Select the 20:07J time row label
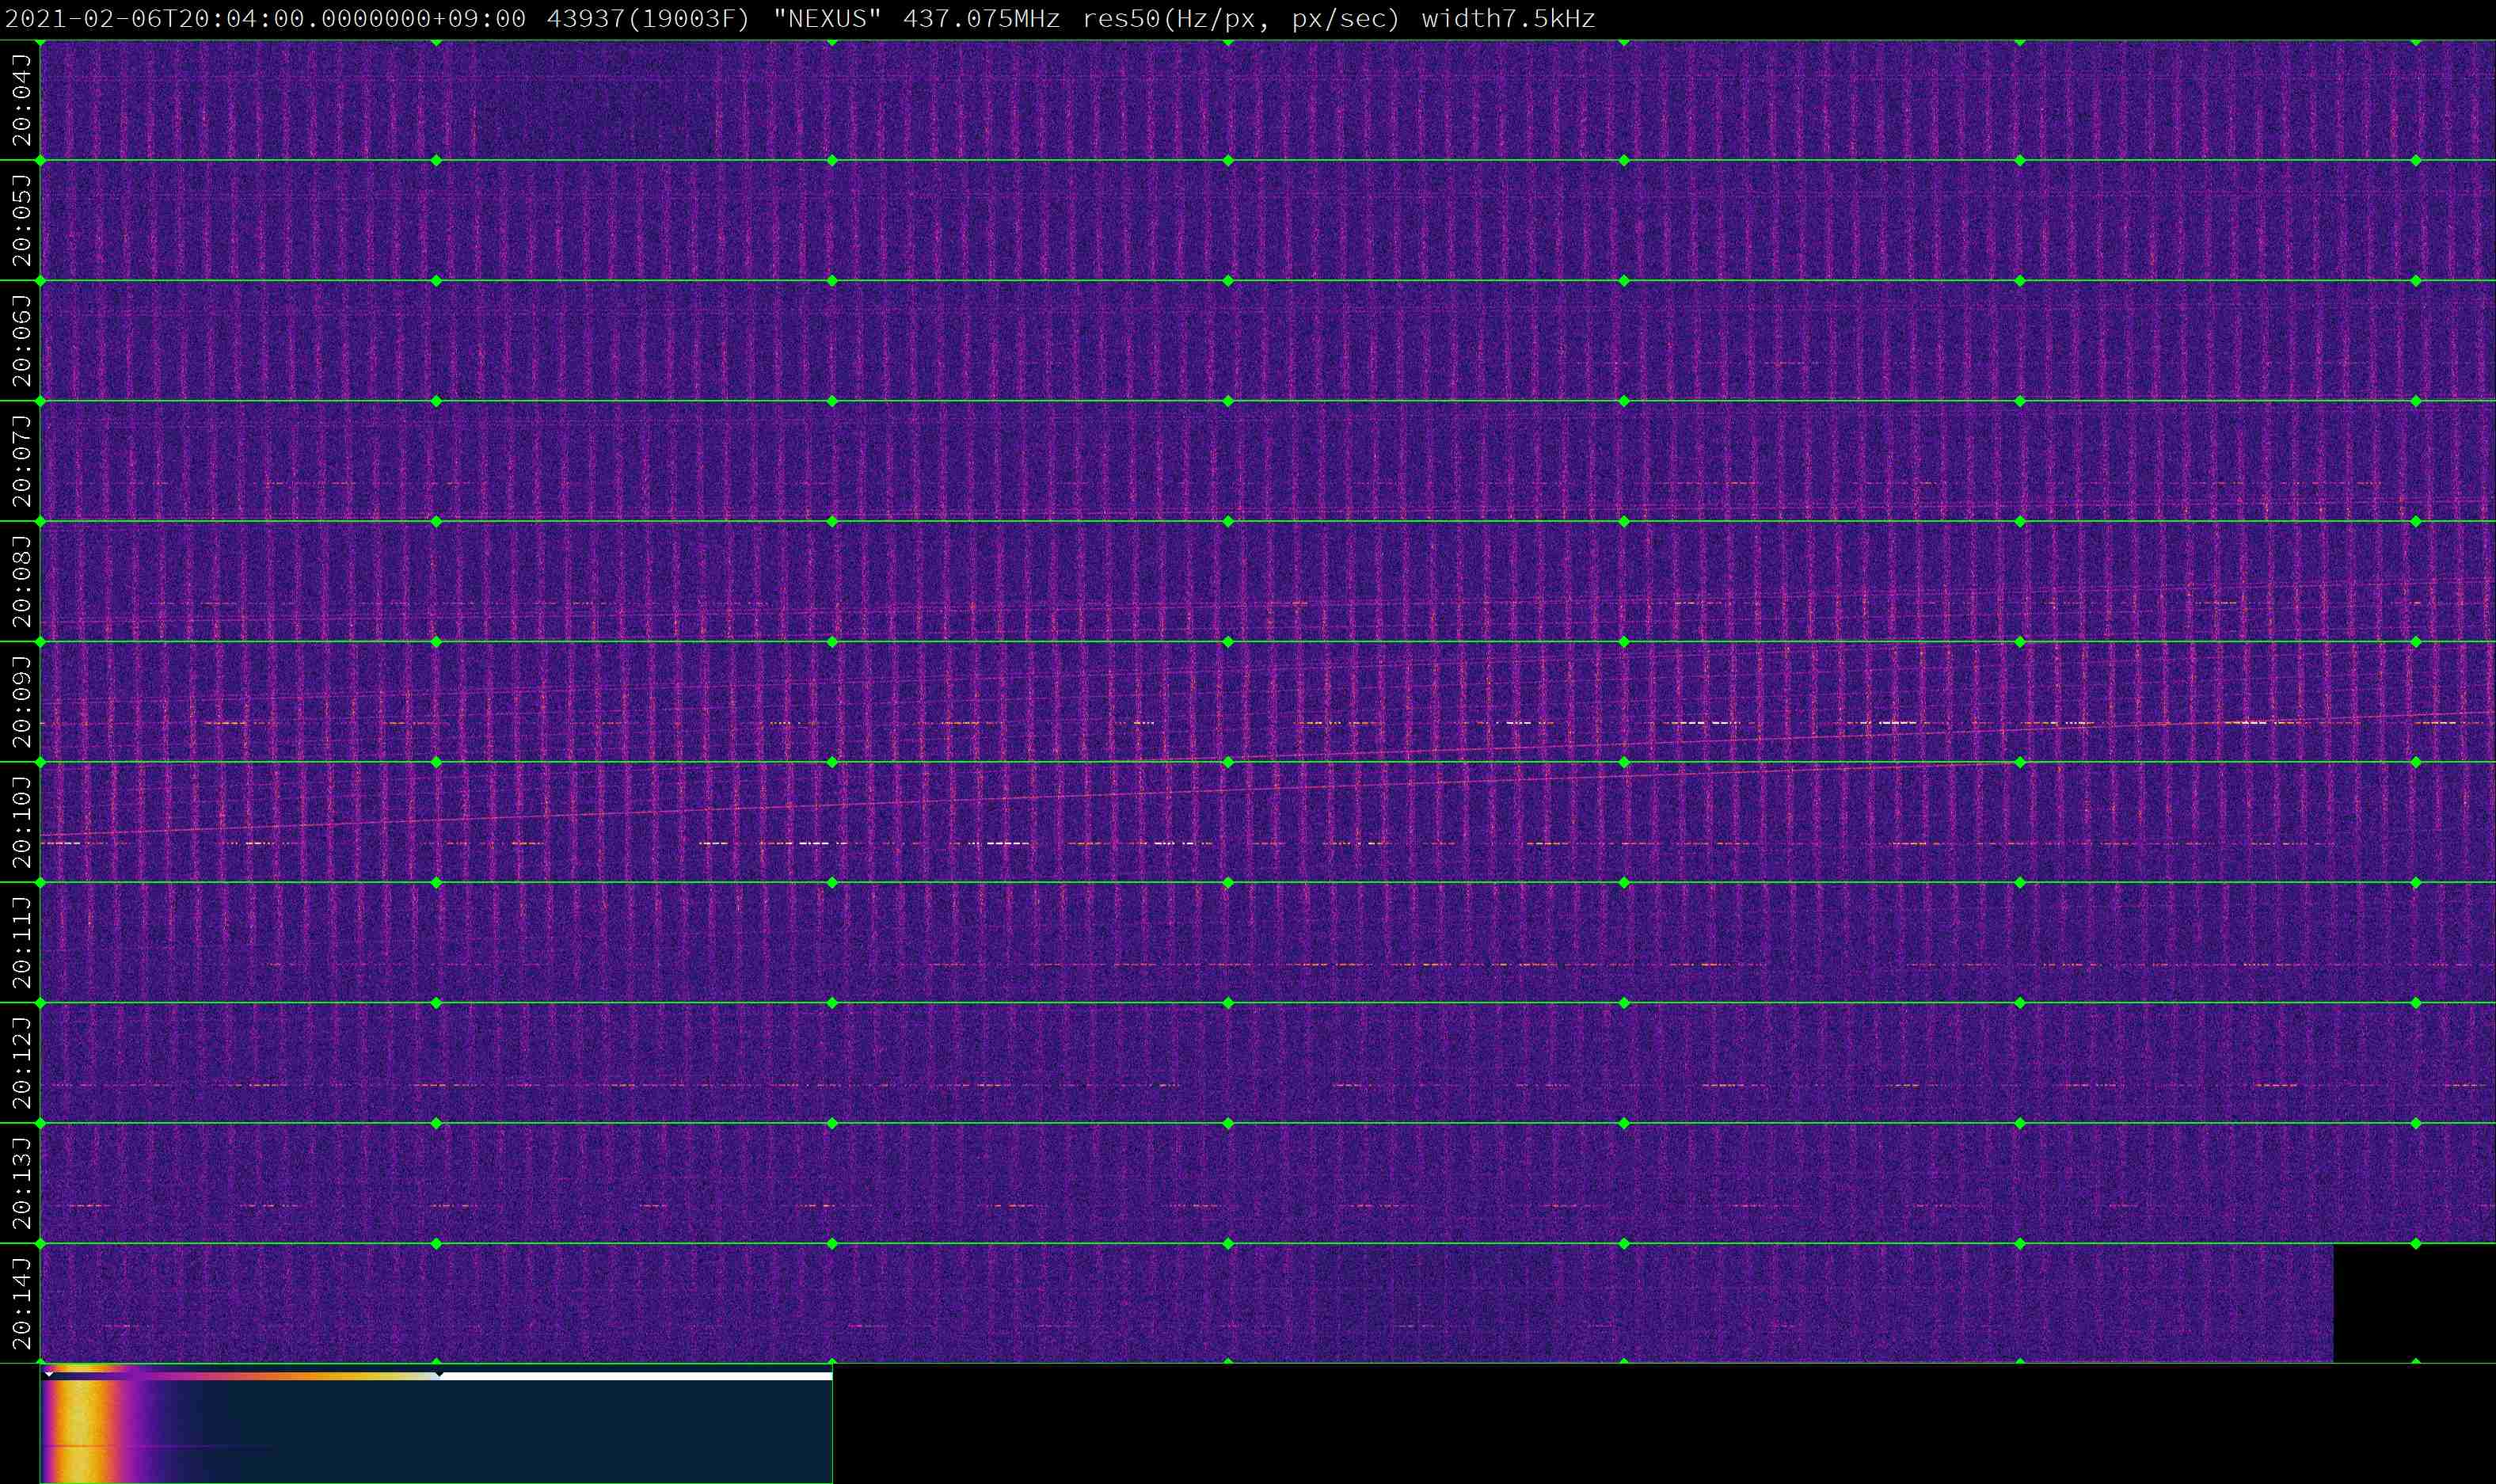Viewport: 2496px width, 1484px height. click(21, 461)
